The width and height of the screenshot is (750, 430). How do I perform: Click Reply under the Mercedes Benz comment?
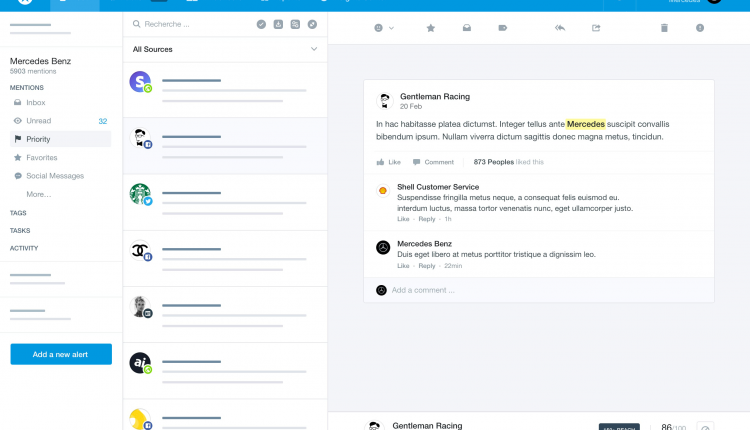coord(427,266)
